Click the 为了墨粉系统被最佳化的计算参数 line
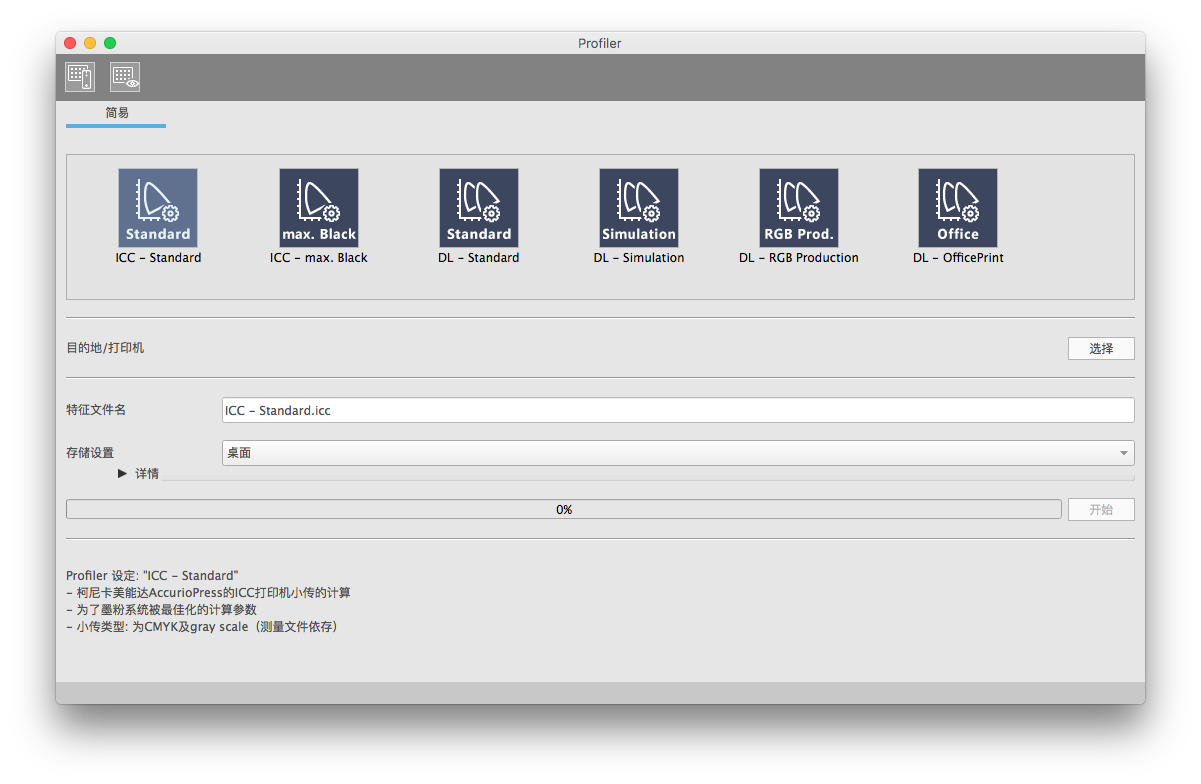 pyautogui.click(x=161, y=610)
